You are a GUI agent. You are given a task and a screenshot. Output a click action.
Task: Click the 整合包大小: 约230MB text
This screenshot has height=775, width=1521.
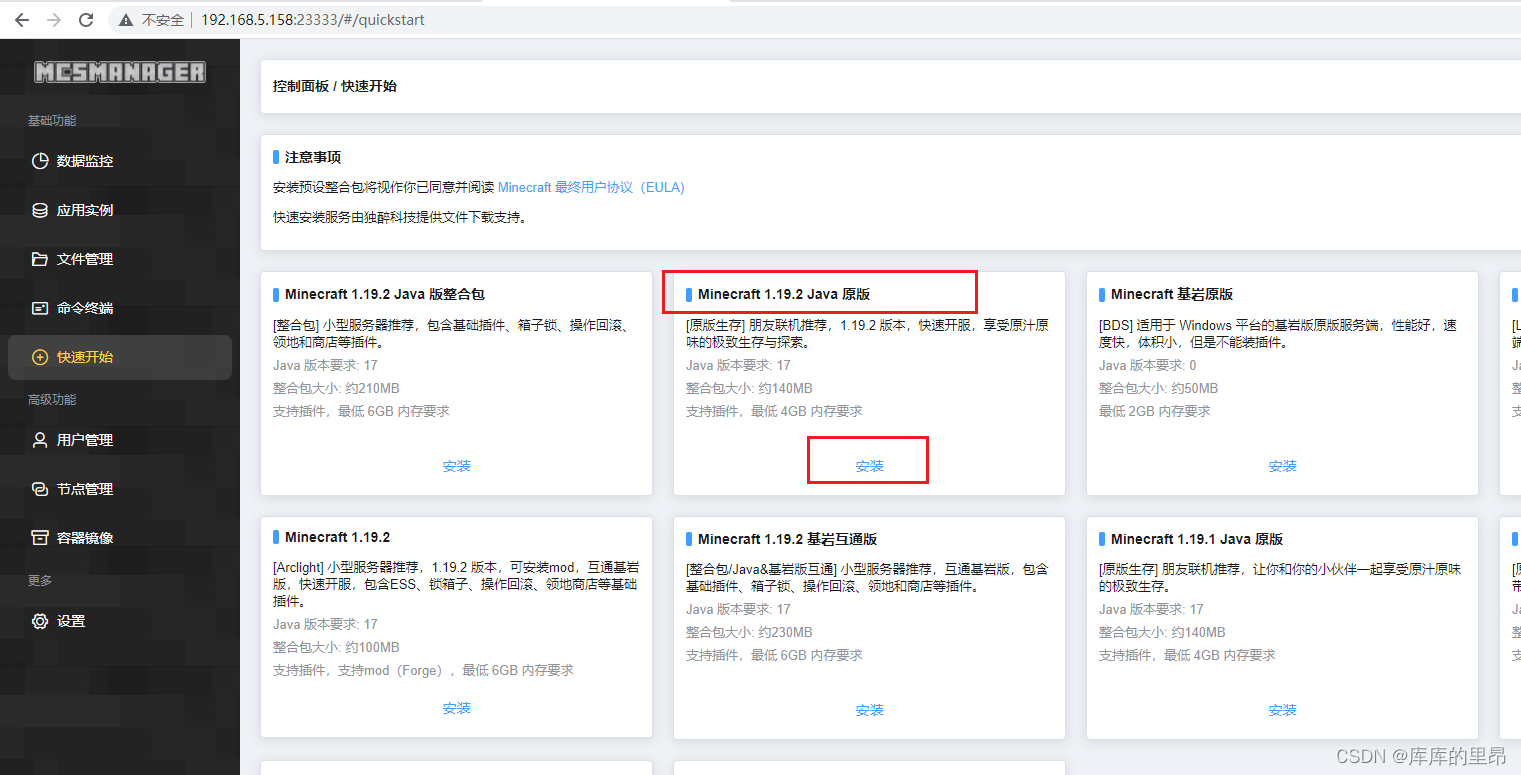point(749,632)
